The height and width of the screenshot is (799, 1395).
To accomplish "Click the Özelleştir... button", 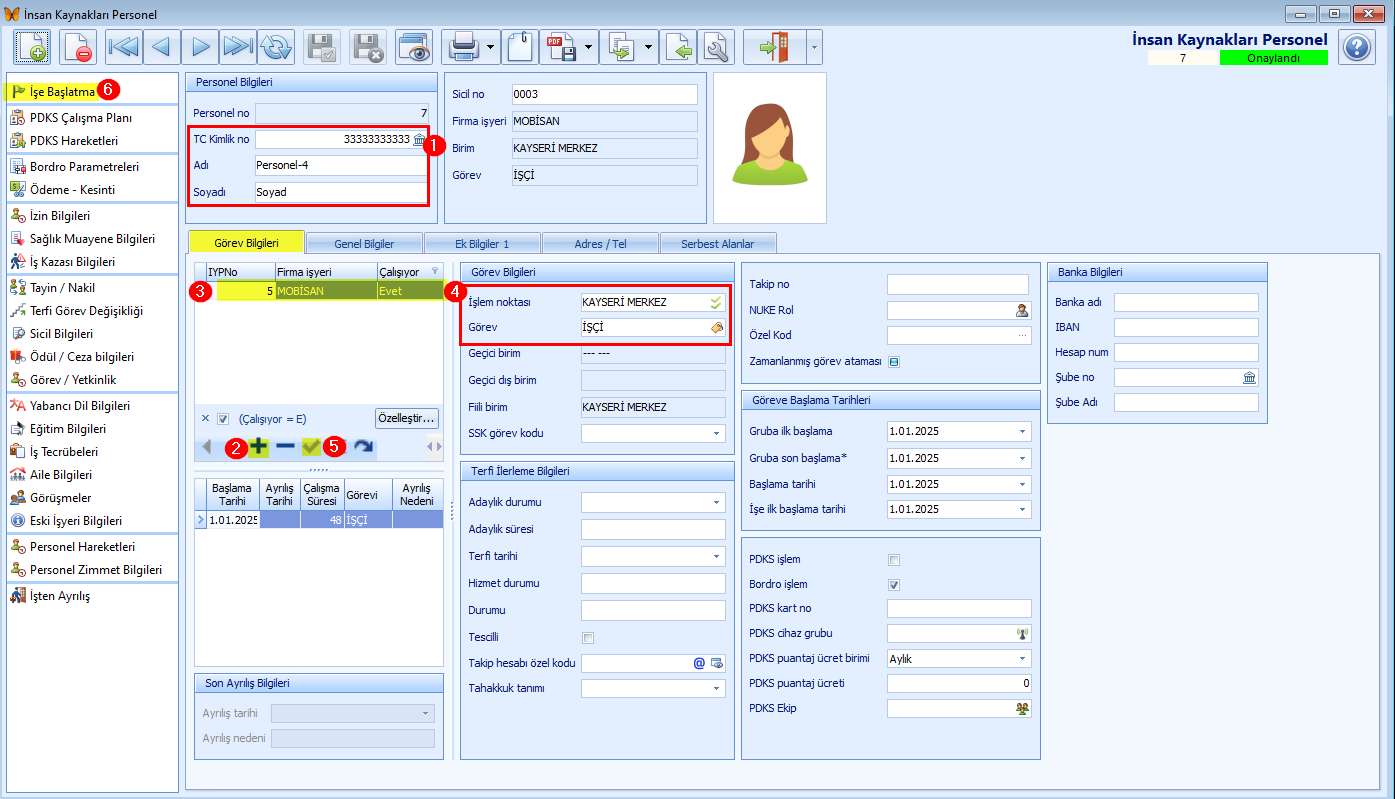I will coord(408,418).
